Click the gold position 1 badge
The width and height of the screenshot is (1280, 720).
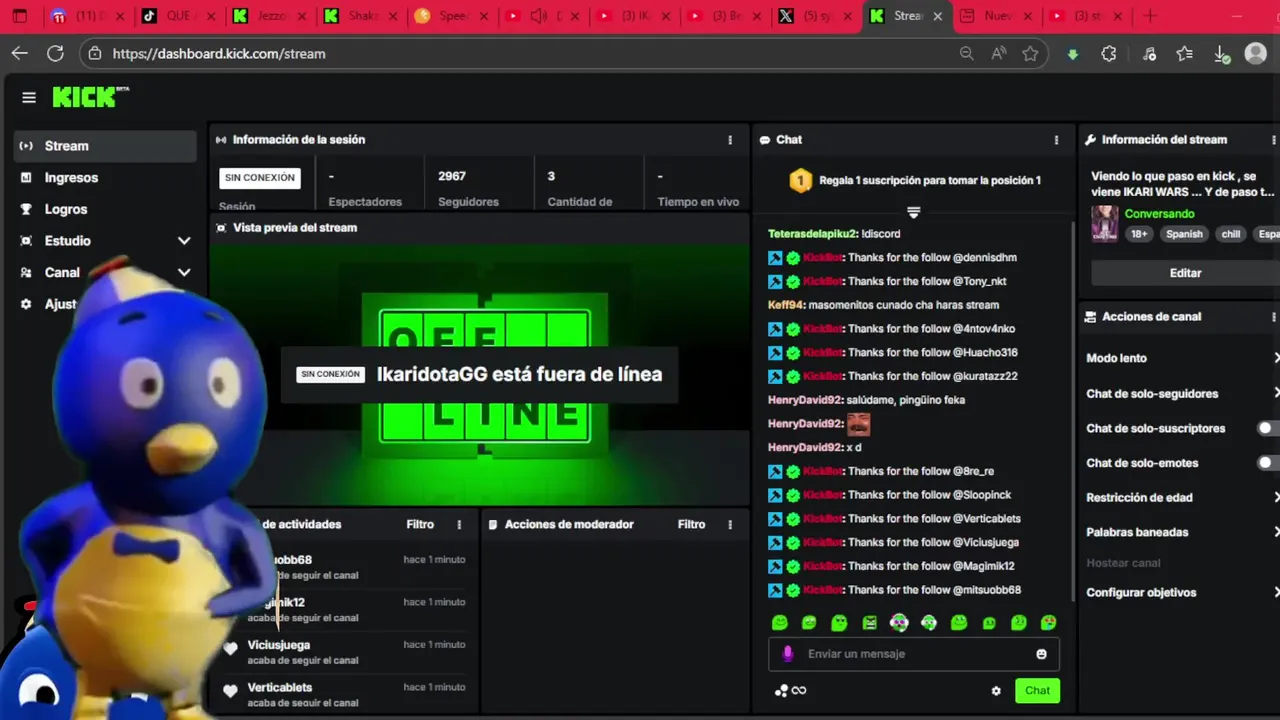pos(800,181)
